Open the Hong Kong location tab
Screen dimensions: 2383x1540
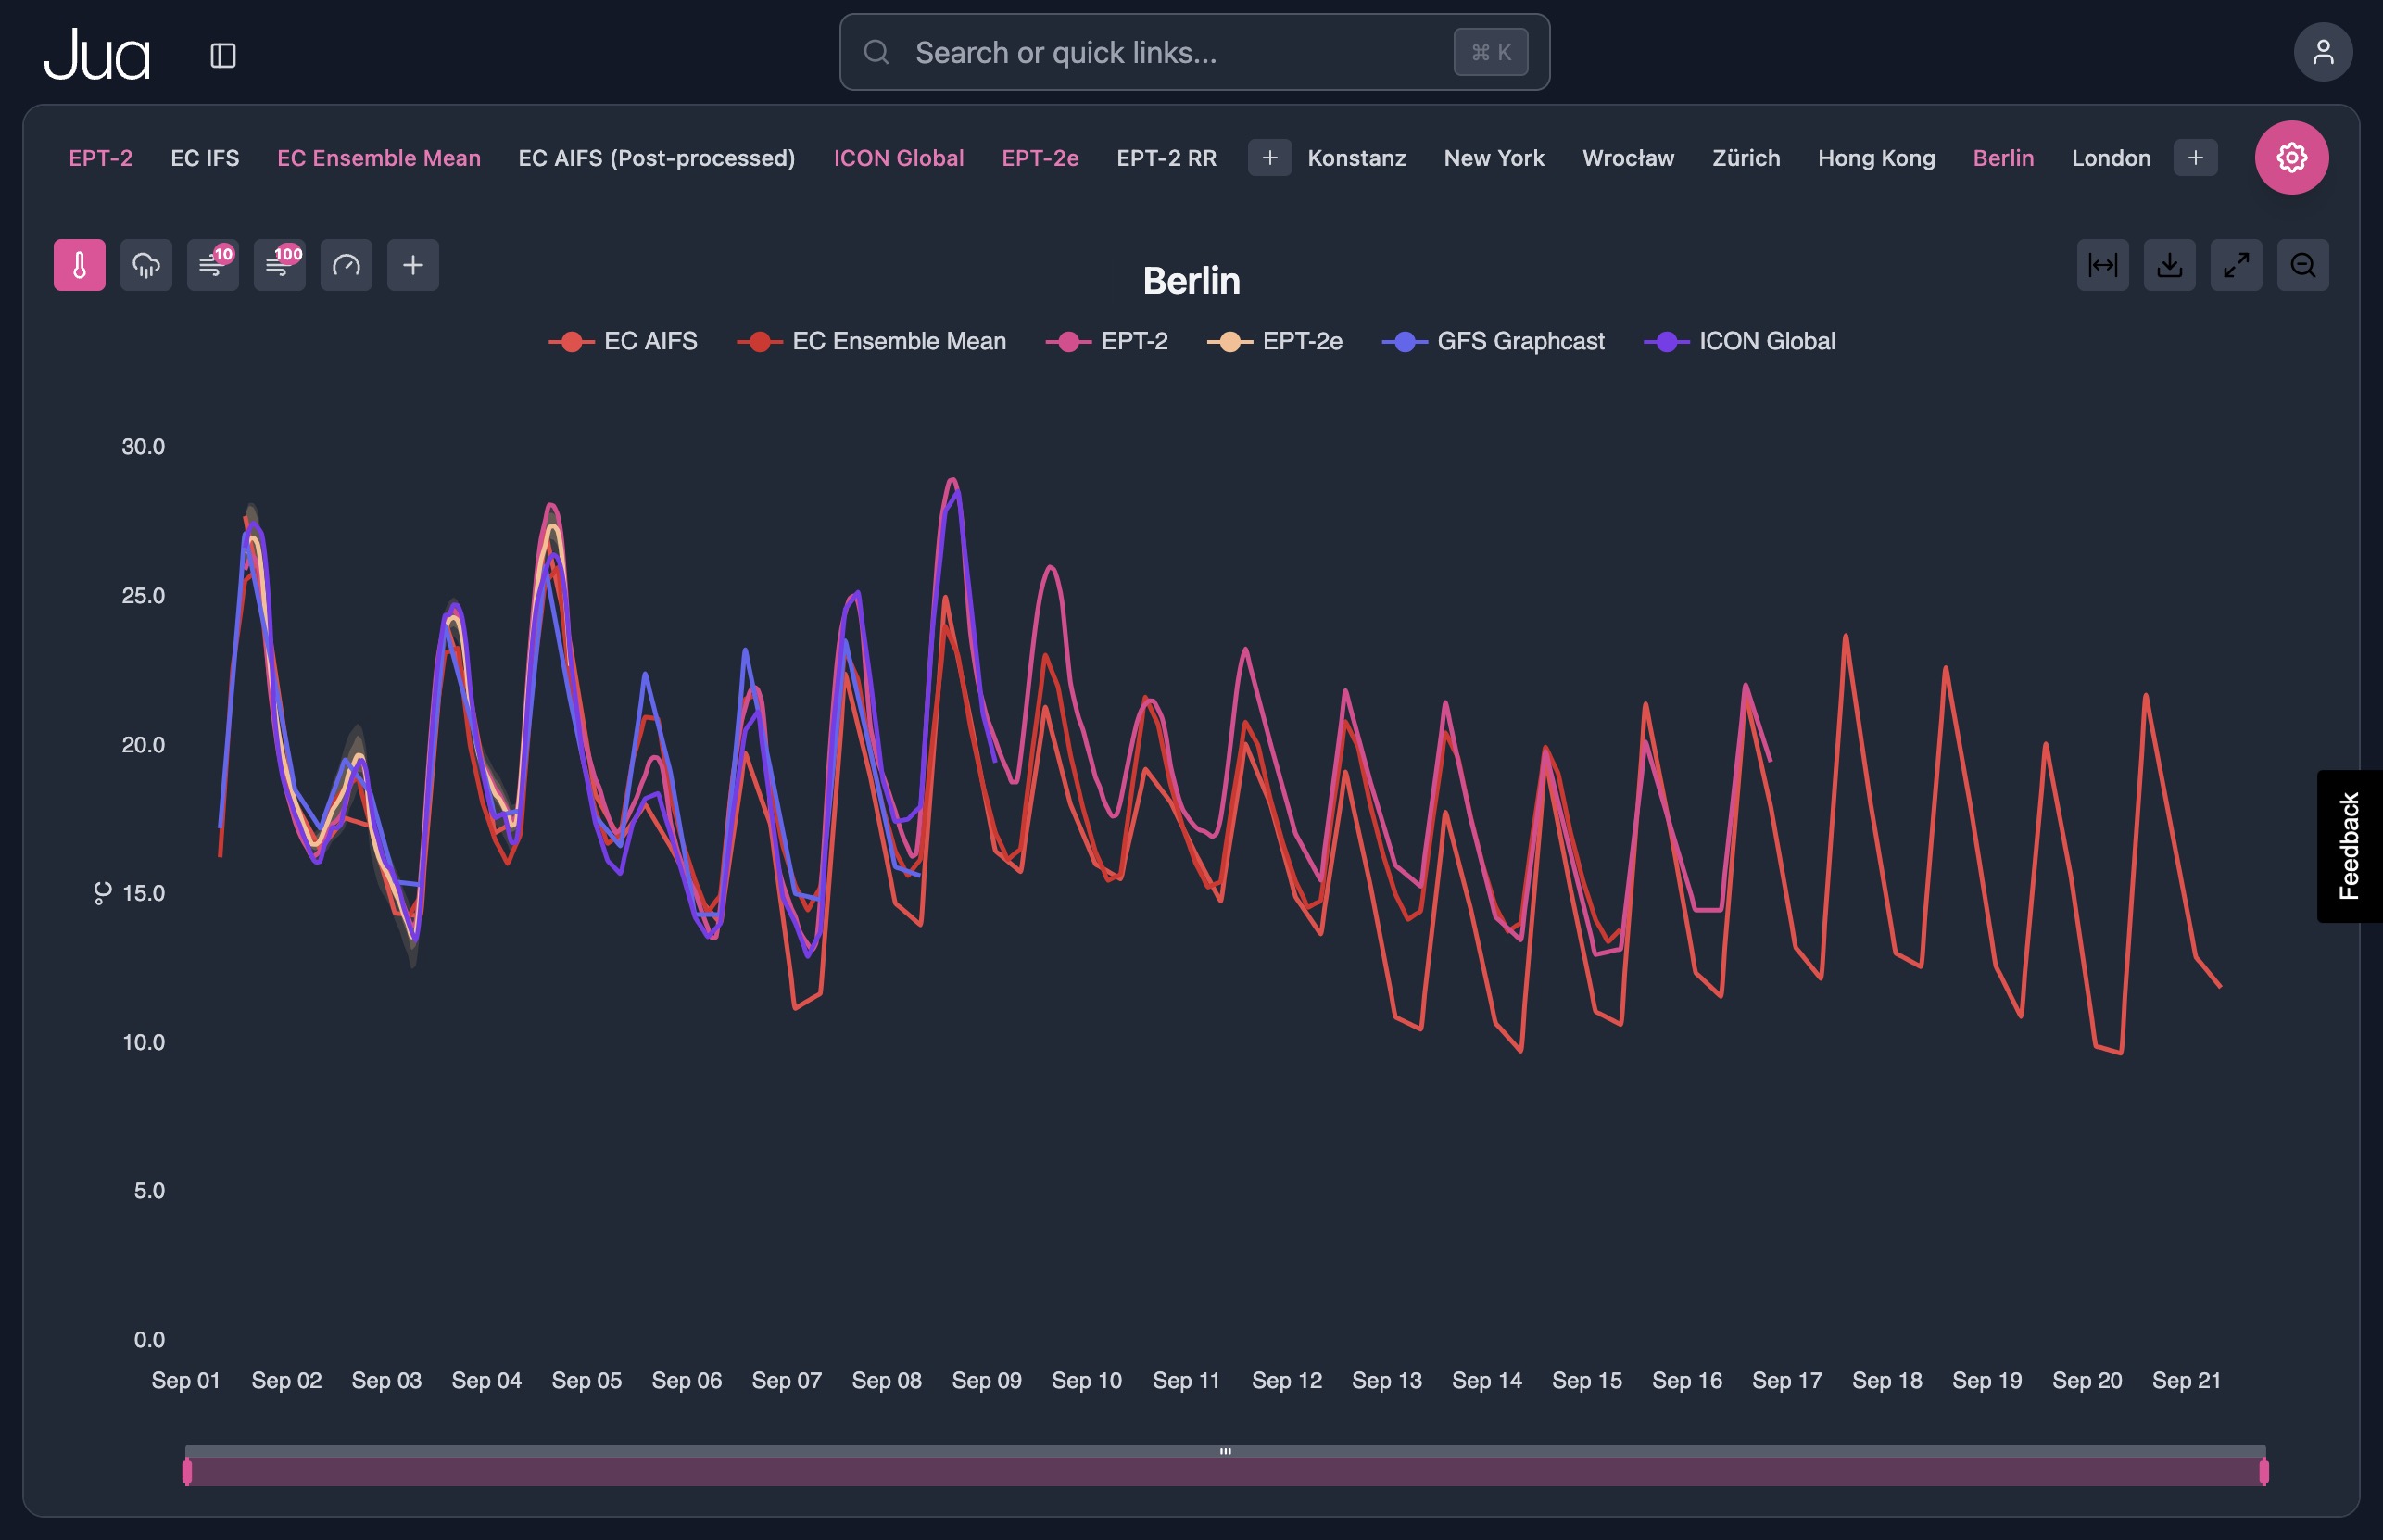coord(1876,158)
